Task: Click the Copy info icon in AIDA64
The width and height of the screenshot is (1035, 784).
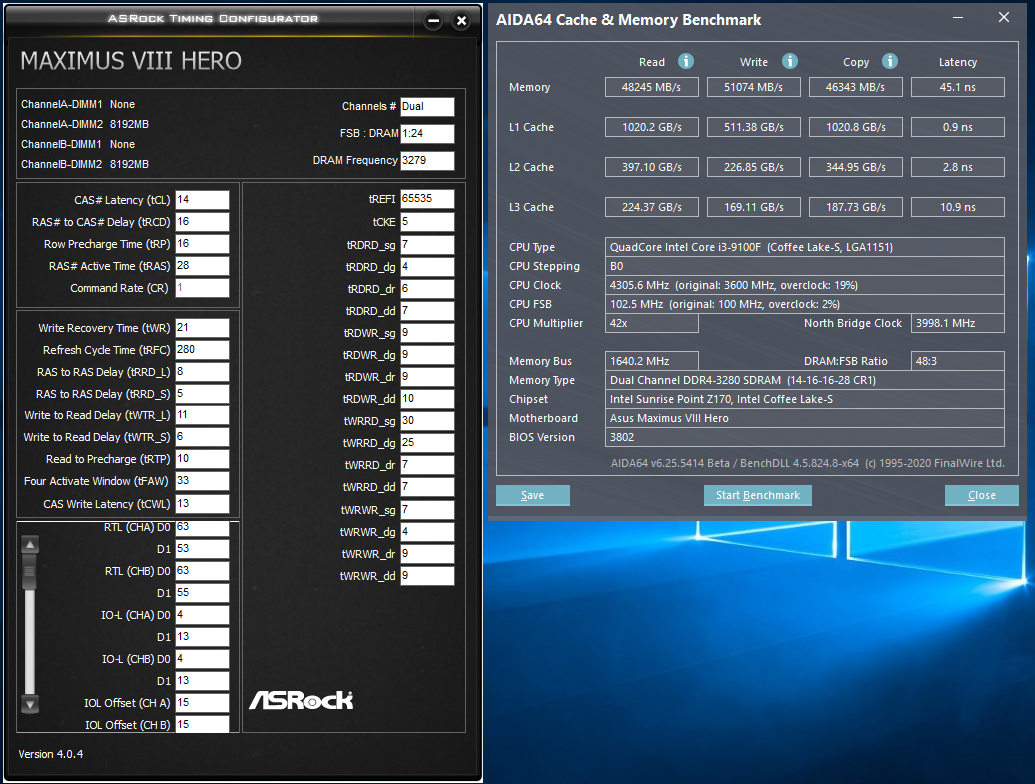Action: [890, 61]
